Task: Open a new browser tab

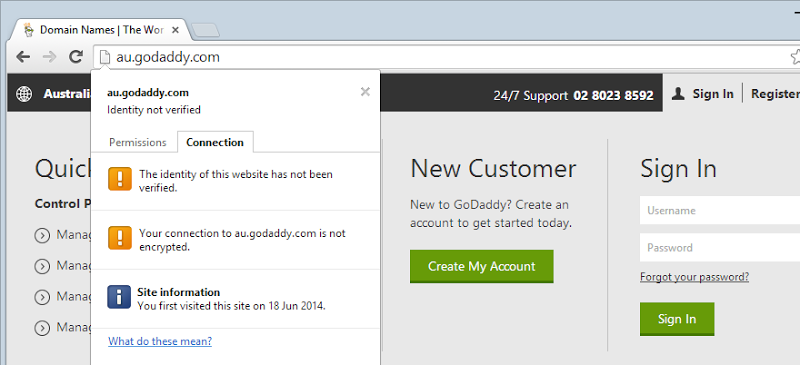Action: 206,30
